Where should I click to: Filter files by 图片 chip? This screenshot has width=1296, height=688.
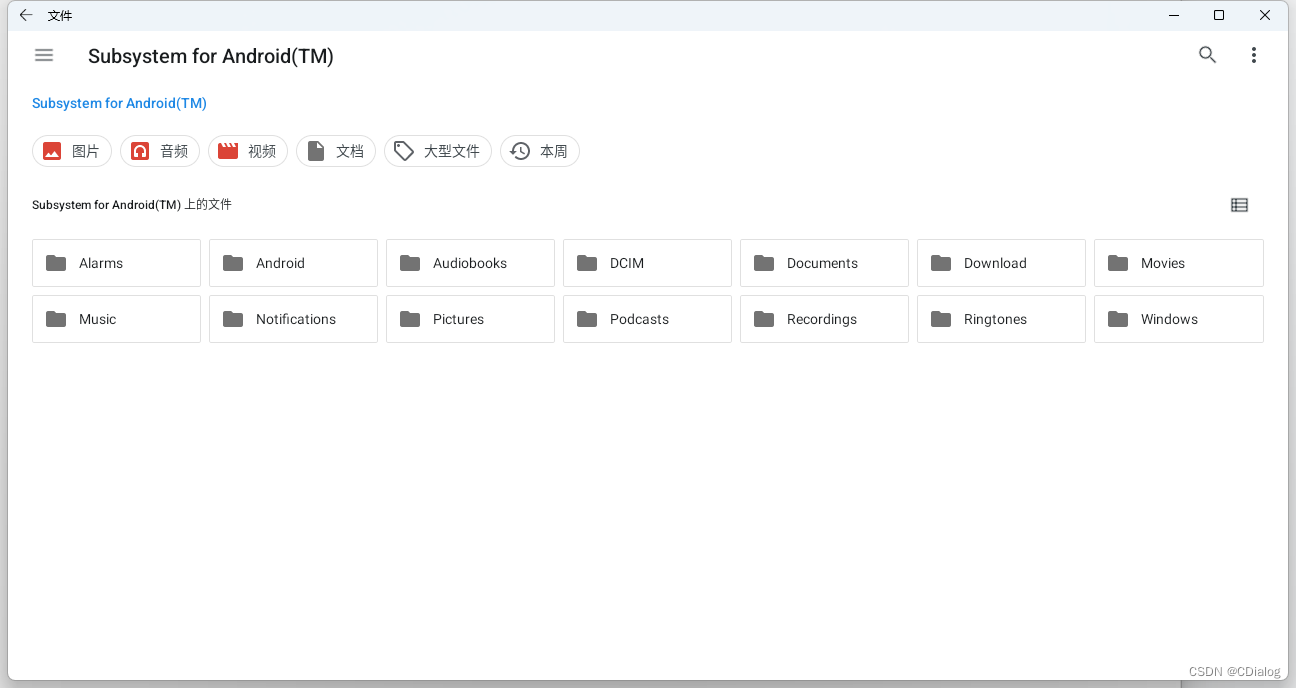[x=72, y=151]
